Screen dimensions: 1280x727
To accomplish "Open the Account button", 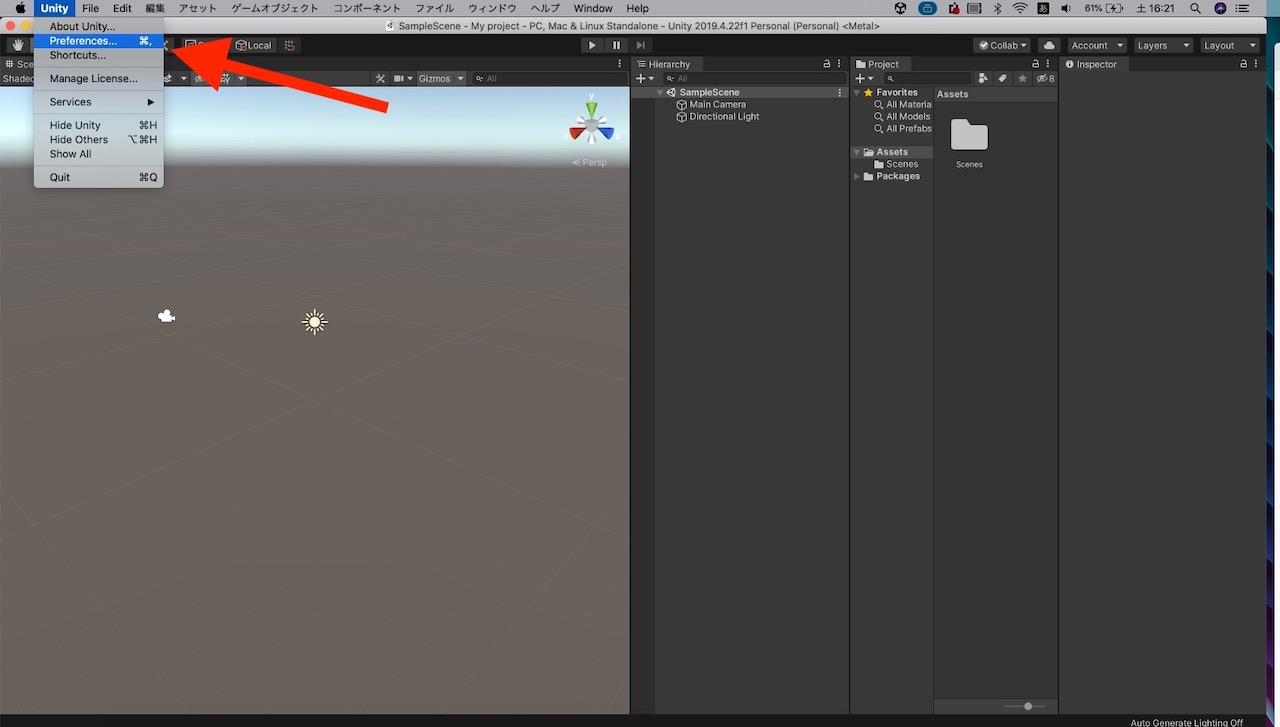I will click(1095, 44).
